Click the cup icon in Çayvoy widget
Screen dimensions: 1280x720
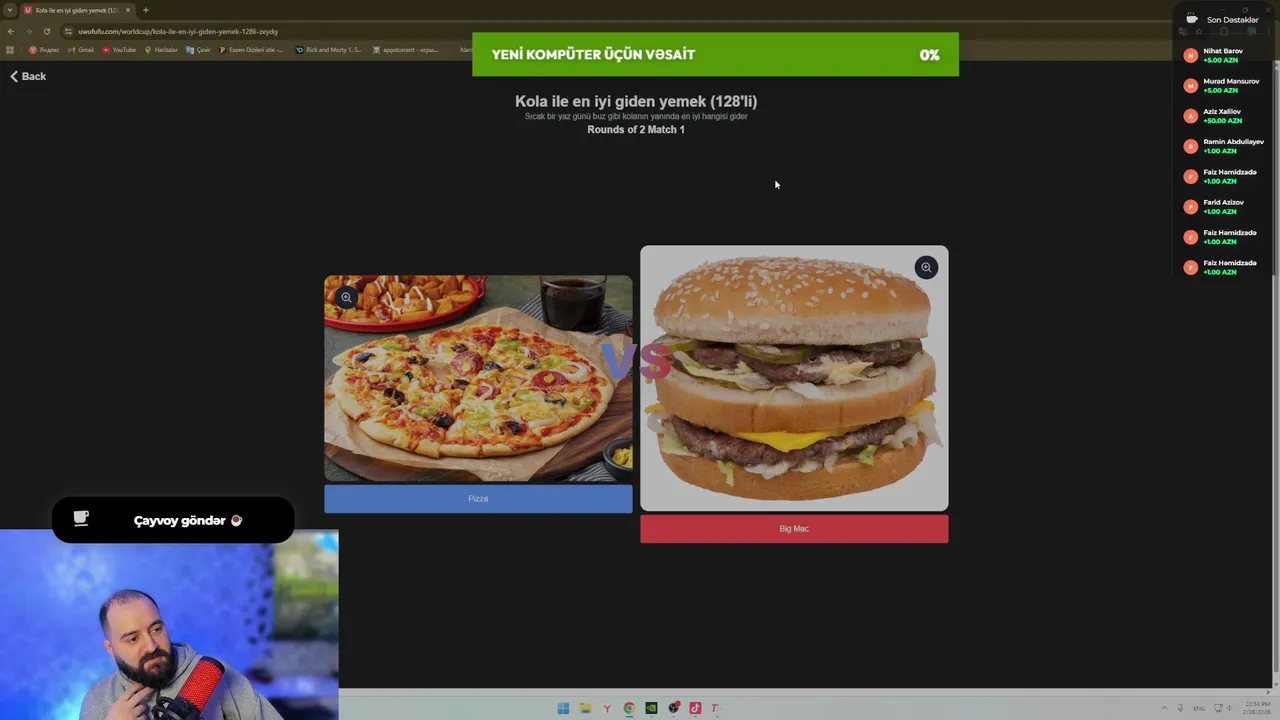pyautogui.click(x=81, y=518)
